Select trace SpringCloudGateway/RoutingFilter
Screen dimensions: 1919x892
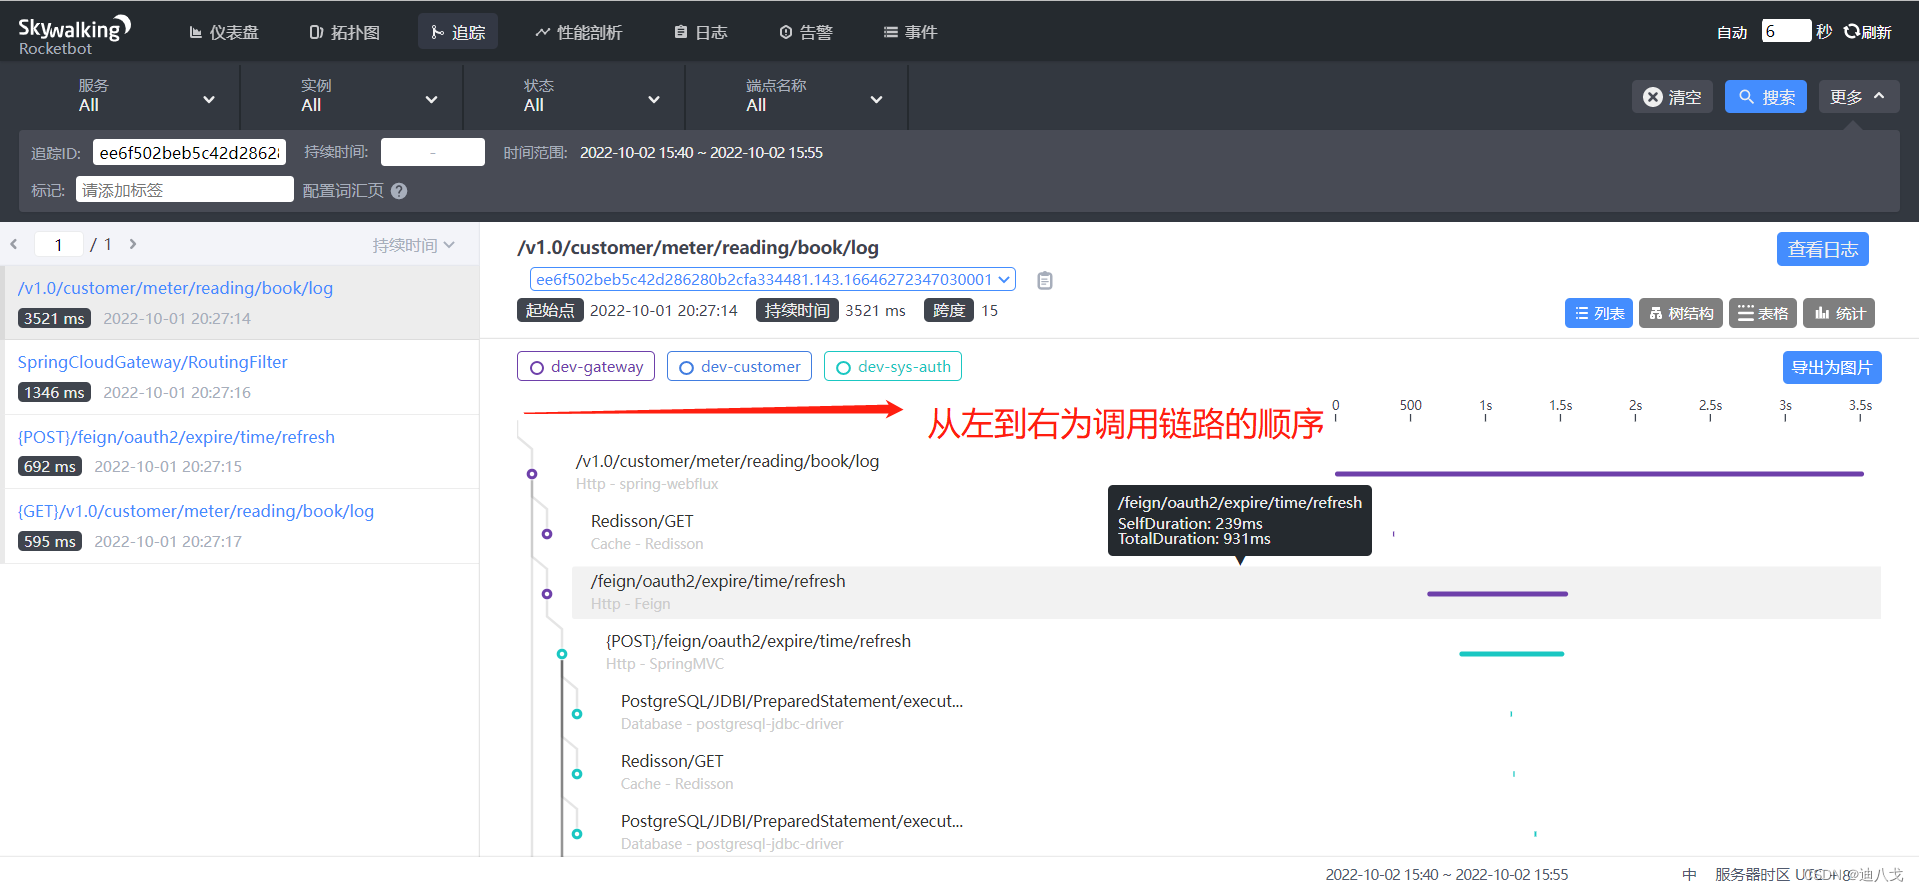[x=240, y=377]
